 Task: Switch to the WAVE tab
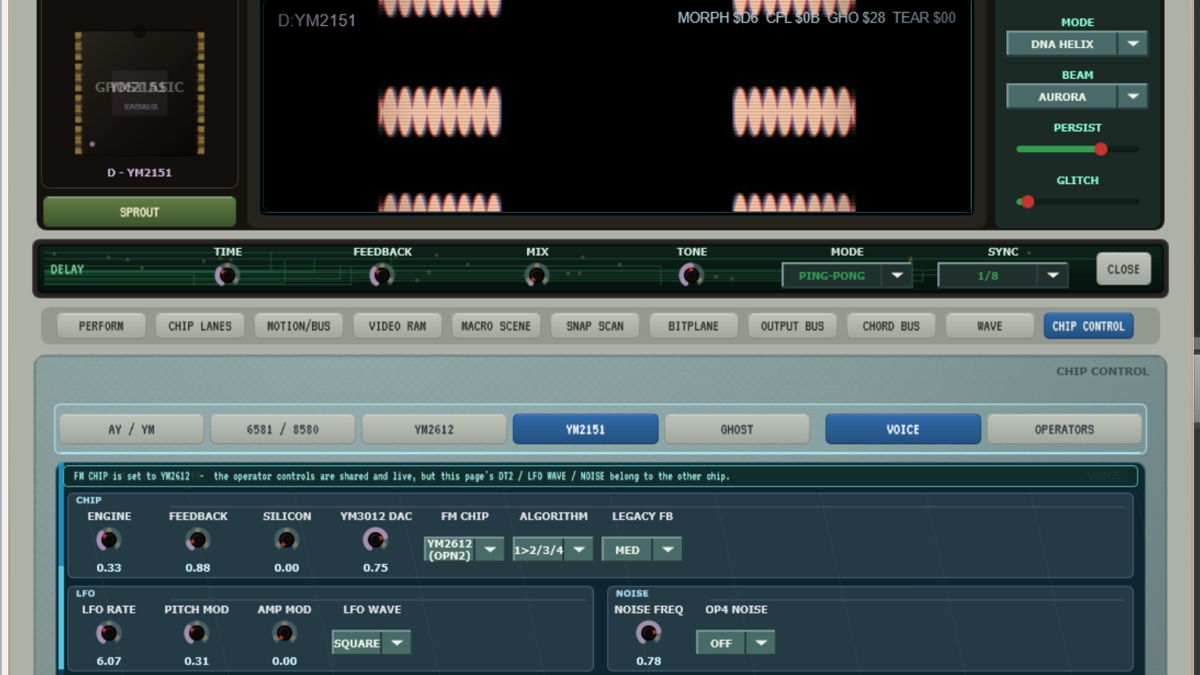coord(989,326)
